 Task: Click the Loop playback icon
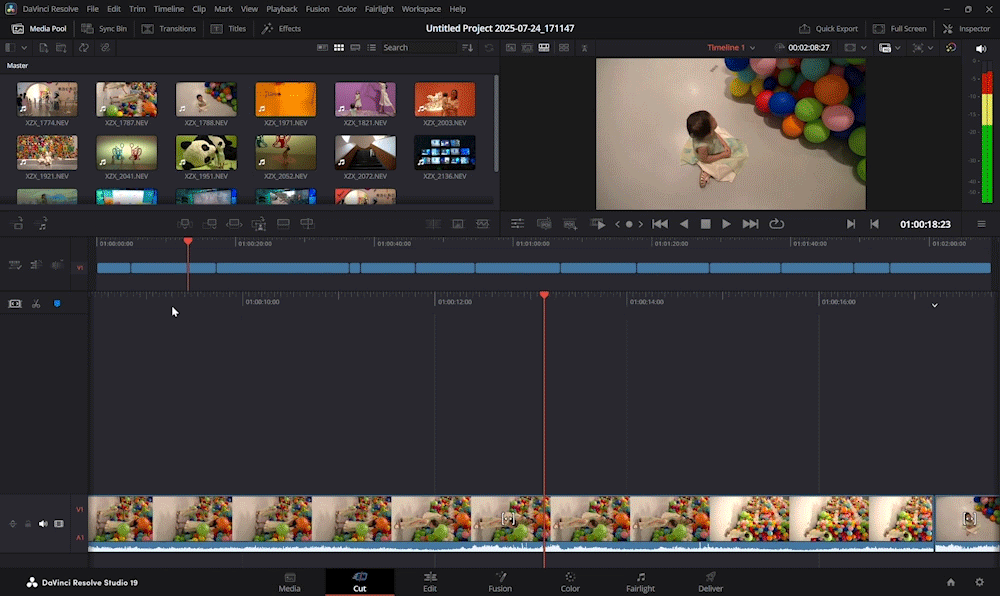pyautogui.click(x=776, y=224)
